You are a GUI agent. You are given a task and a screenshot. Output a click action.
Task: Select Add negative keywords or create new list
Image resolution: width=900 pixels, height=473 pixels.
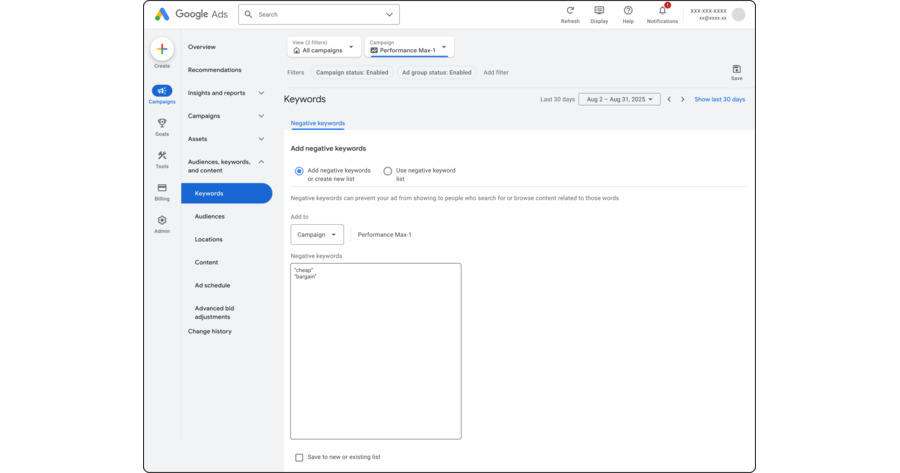pyautogui.click(x=299, y=171)
